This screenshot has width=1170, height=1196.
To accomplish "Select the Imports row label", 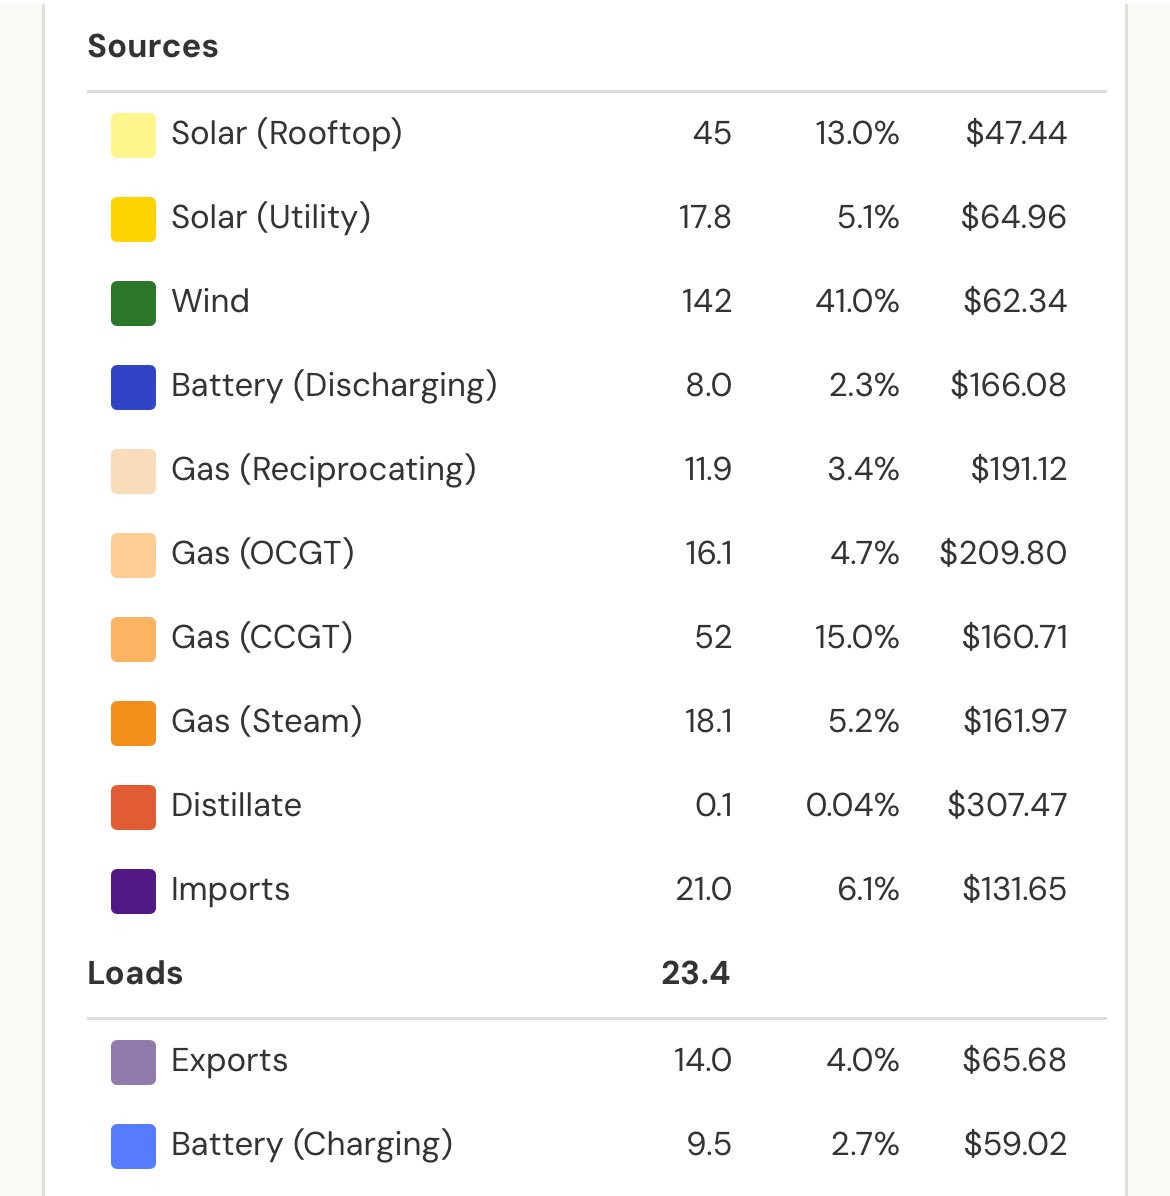I will coord(230,889).
